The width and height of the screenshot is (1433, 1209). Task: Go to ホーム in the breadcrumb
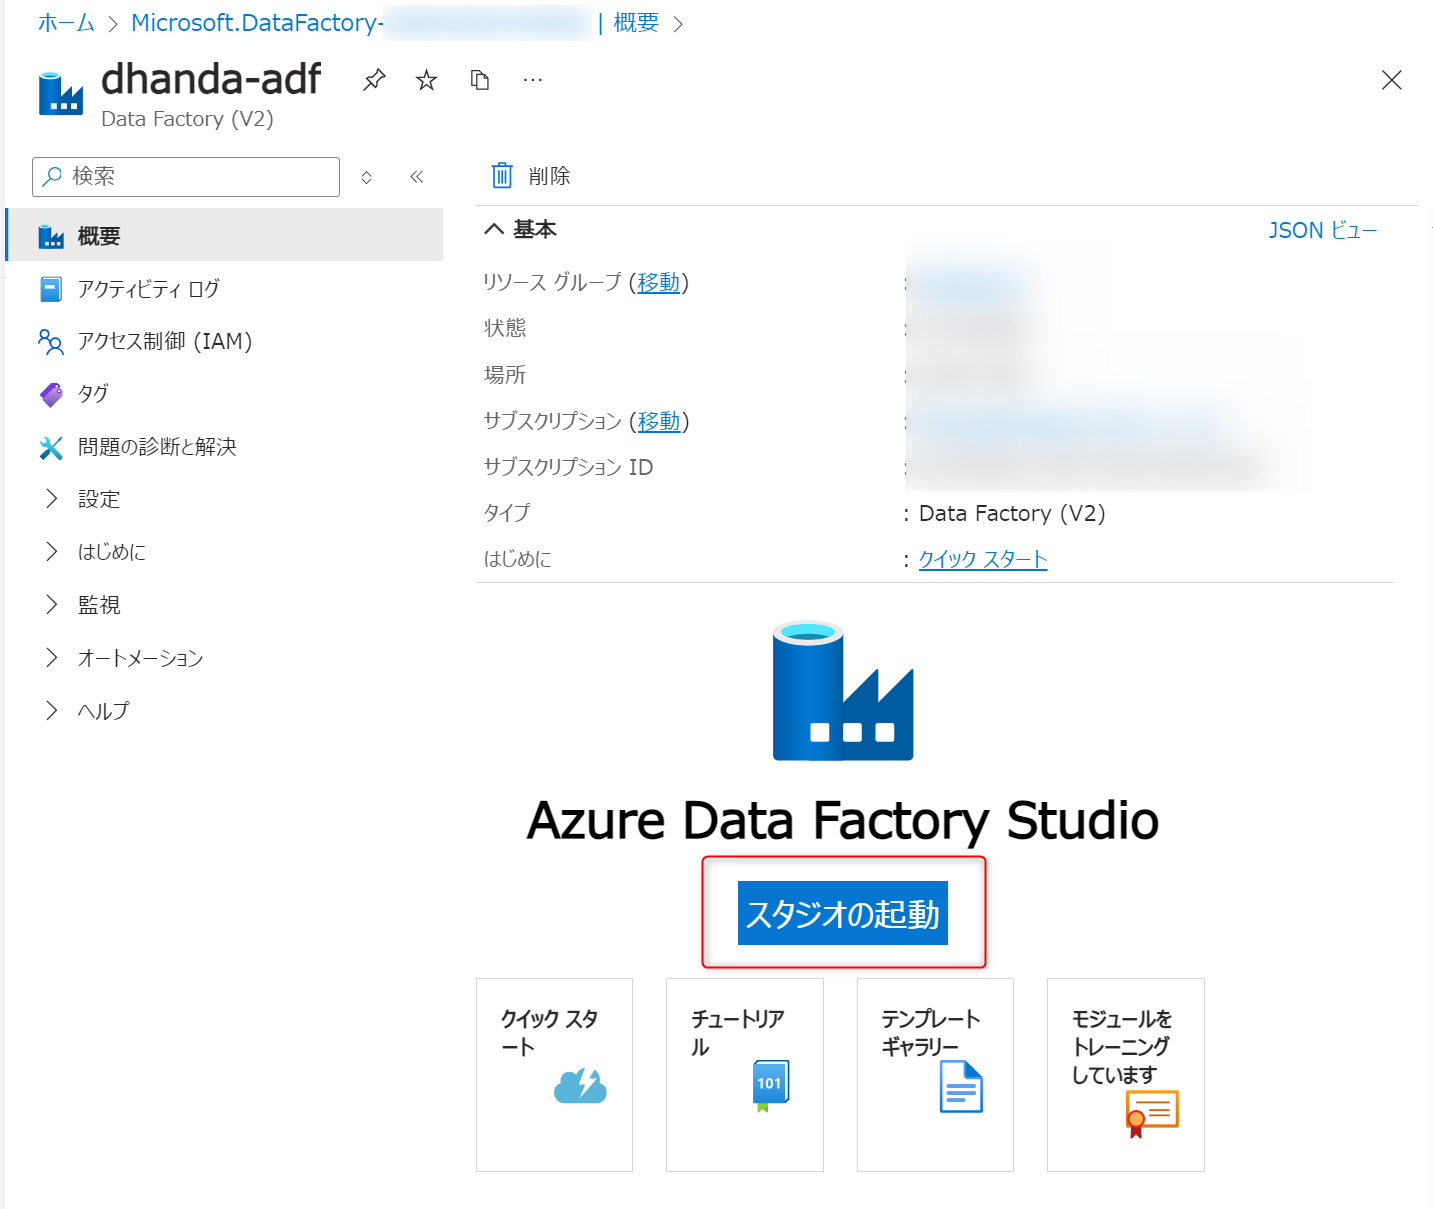pyautogui.click(x=66, y=23)
